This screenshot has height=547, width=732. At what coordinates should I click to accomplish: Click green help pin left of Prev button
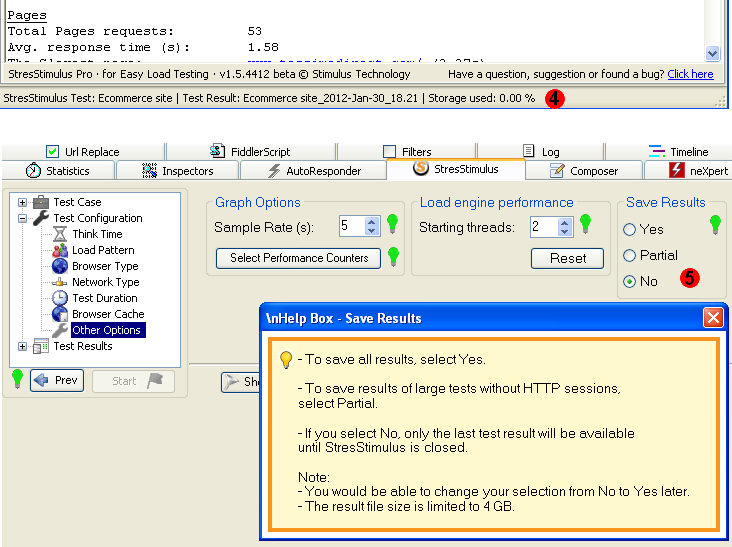(17, 379)
